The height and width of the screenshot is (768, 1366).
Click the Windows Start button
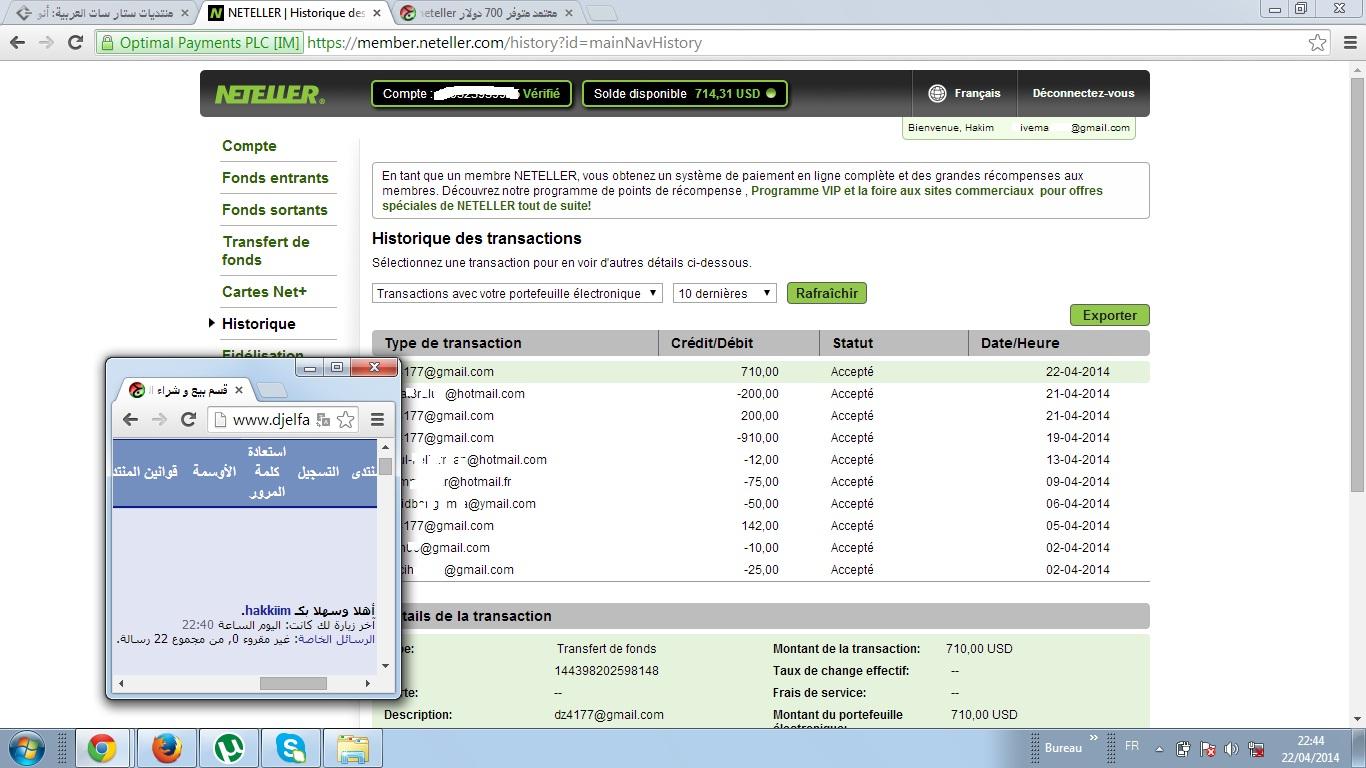coord(27,748)
